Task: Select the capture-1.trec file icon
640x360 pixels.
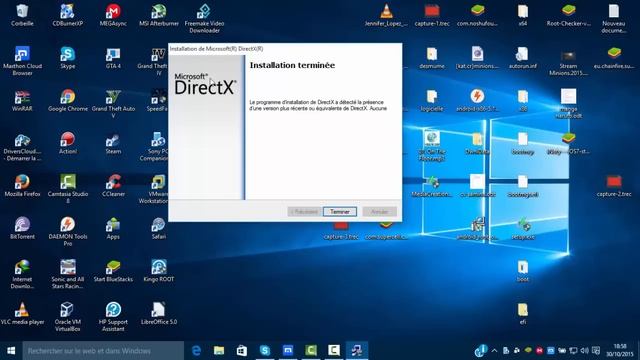Action: point(432,15)
